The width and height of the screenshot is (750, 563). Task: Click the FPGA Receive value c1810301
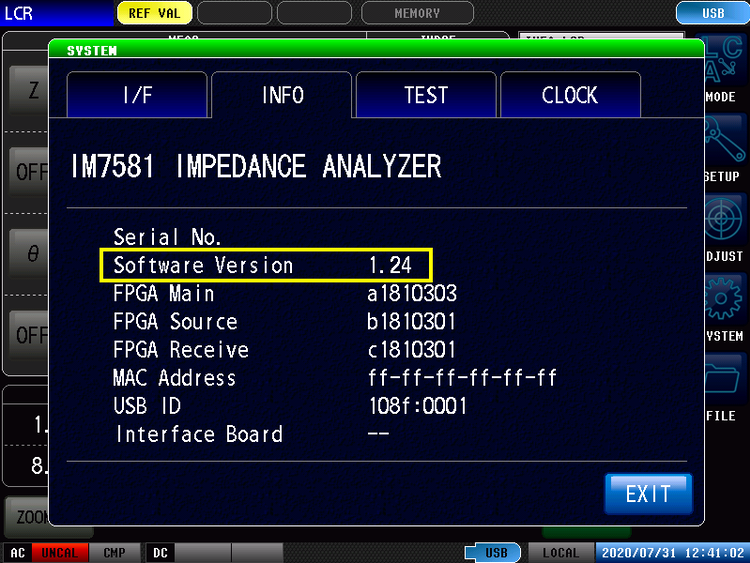click(411, 350)
